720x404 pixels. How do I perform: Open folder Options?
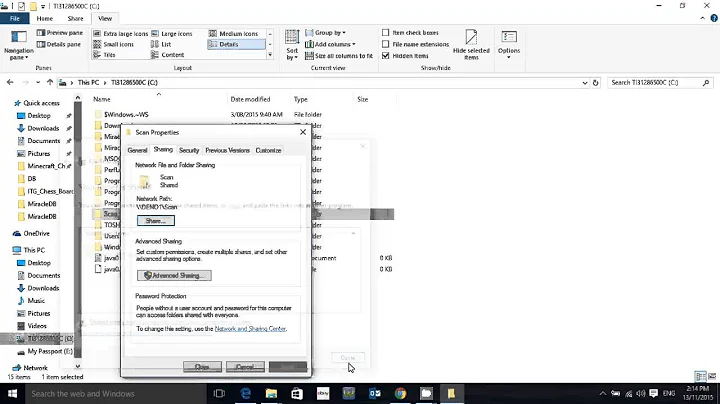[x=509, y=45]
